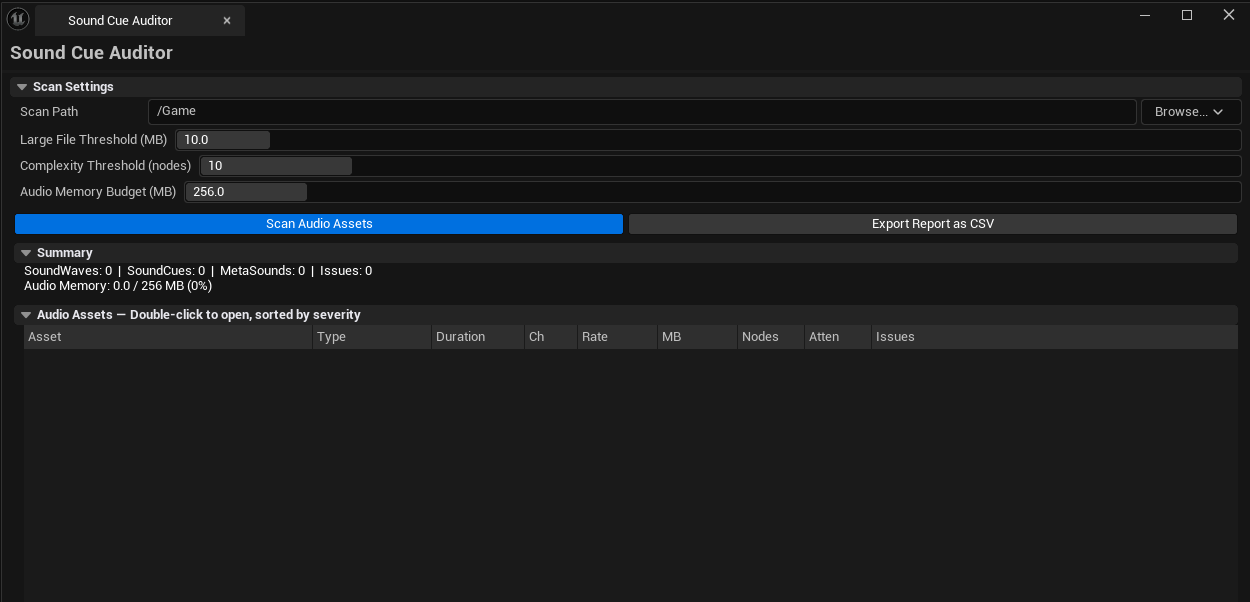Close the Sound Cue Auditor tab
Screen dimensions: 1250x602
click(x=227, y=20)
